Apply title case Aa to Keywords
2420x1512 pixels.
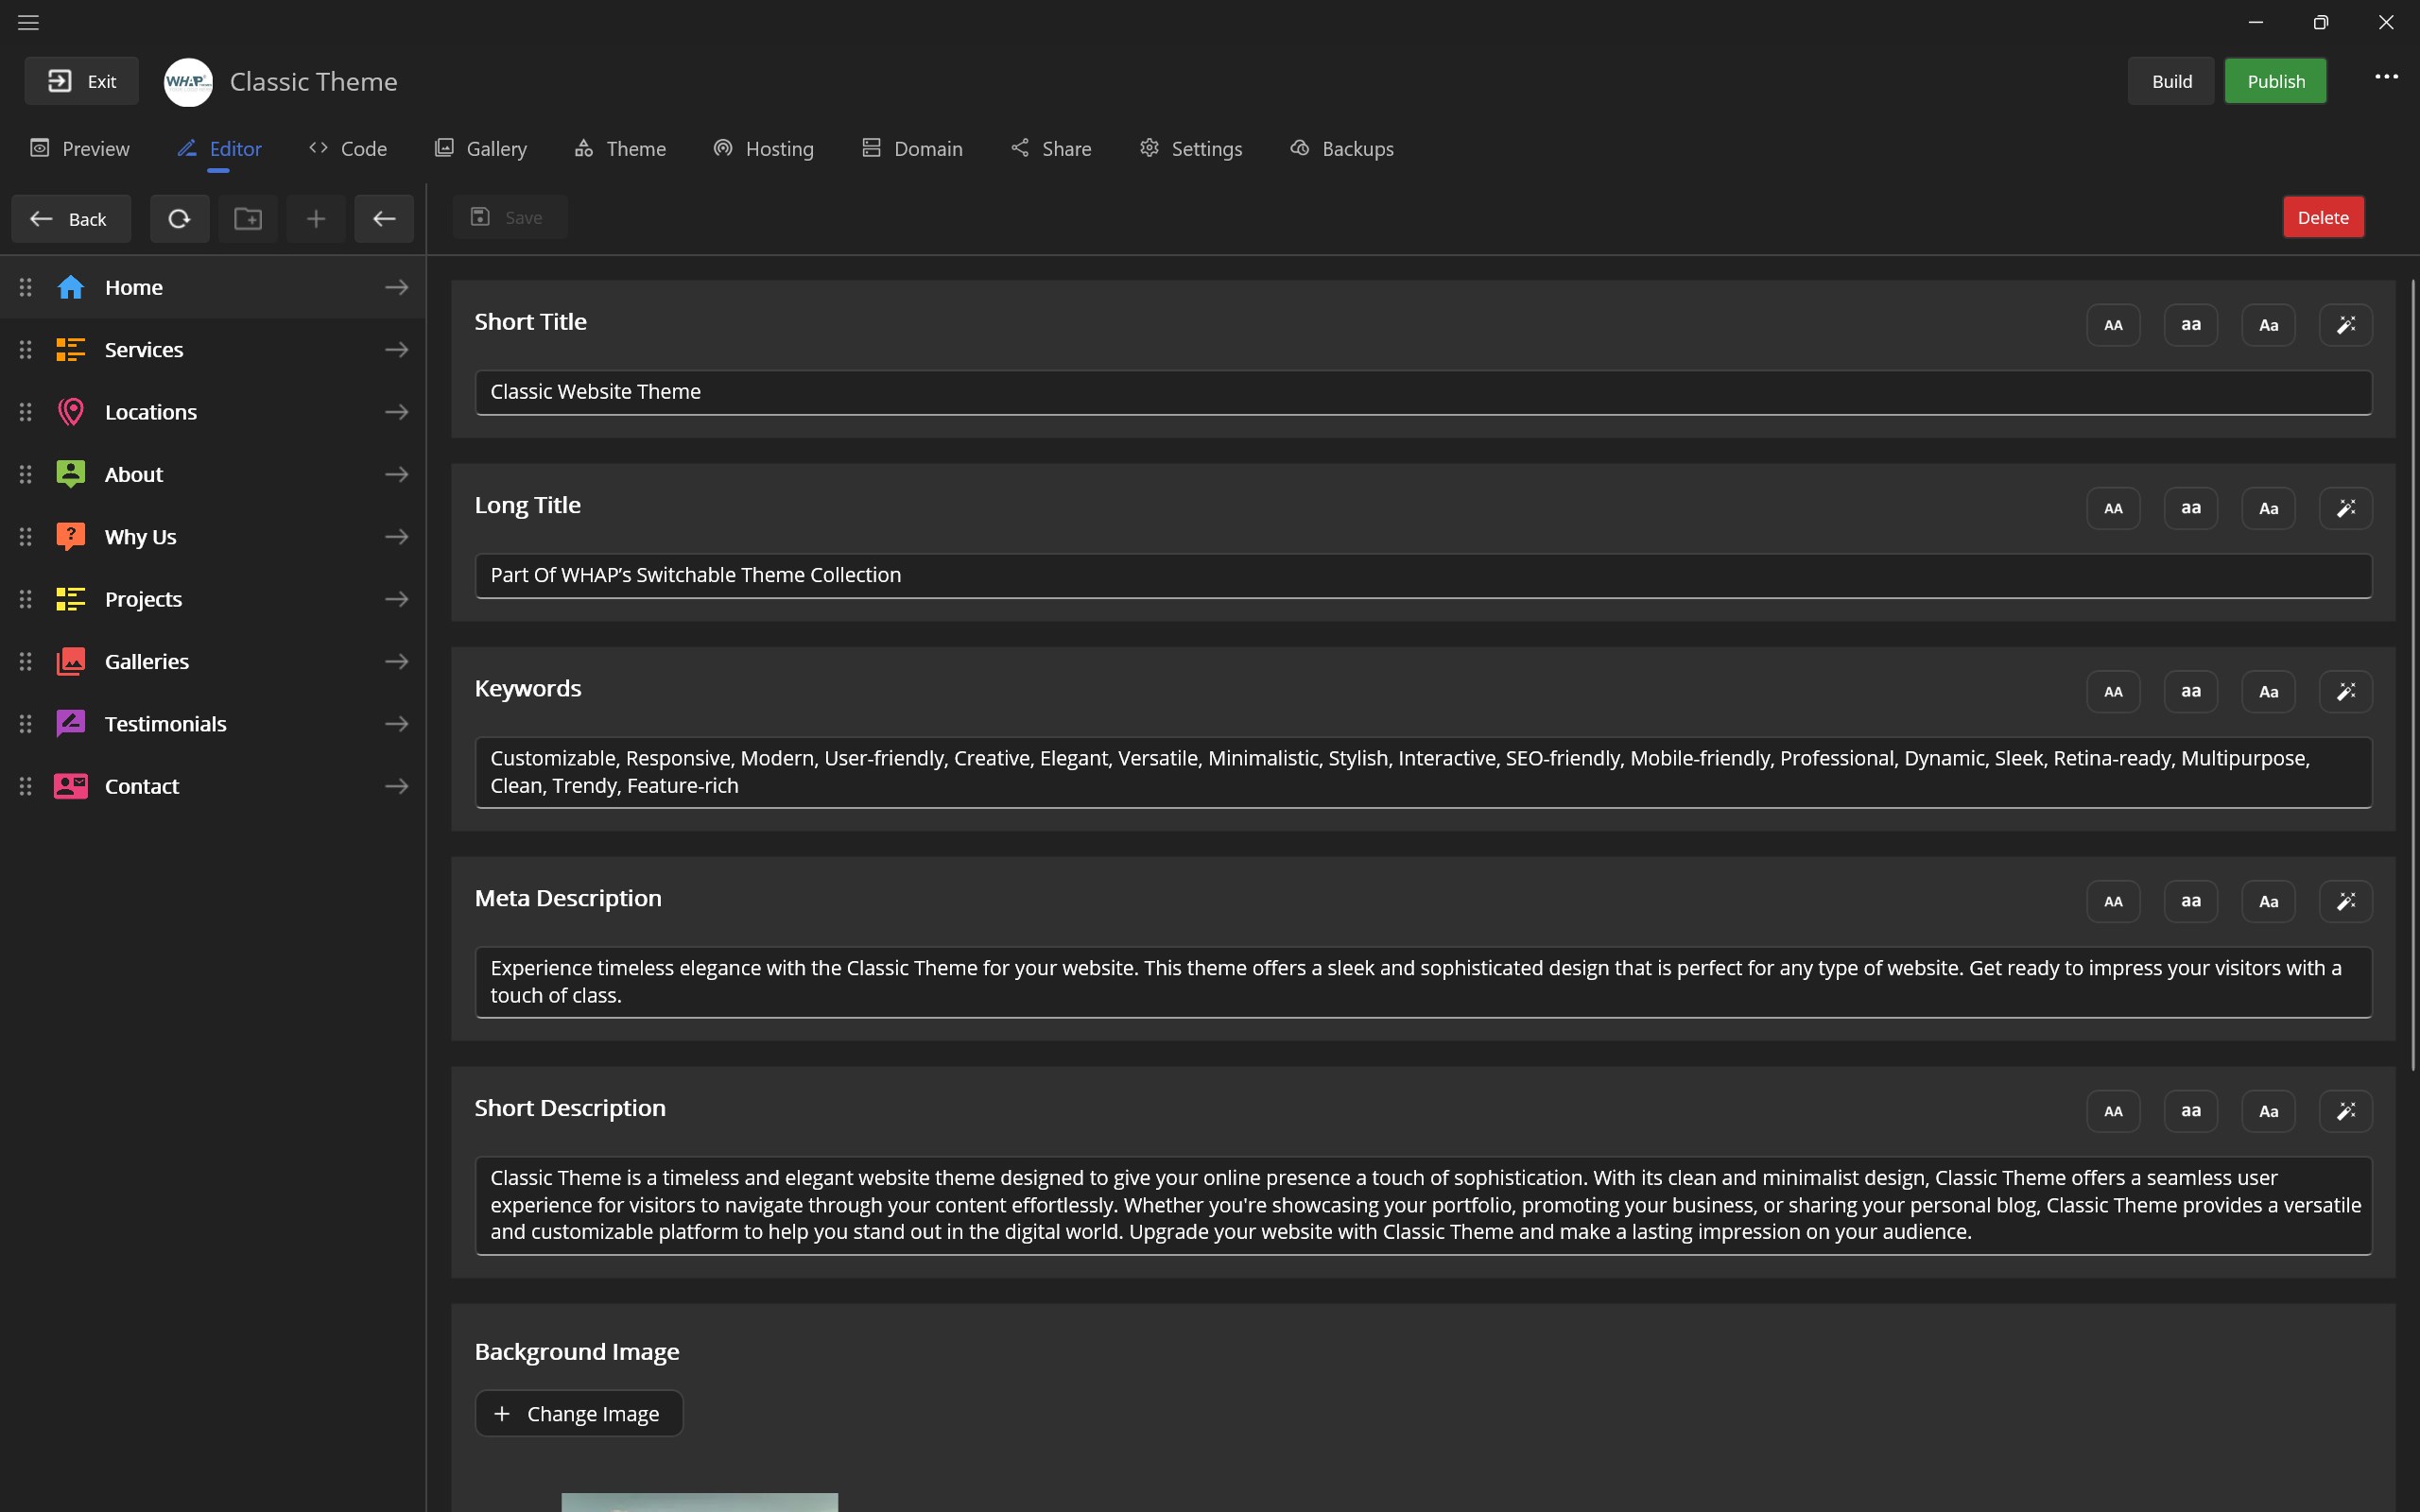click(x=2268, y=692)
